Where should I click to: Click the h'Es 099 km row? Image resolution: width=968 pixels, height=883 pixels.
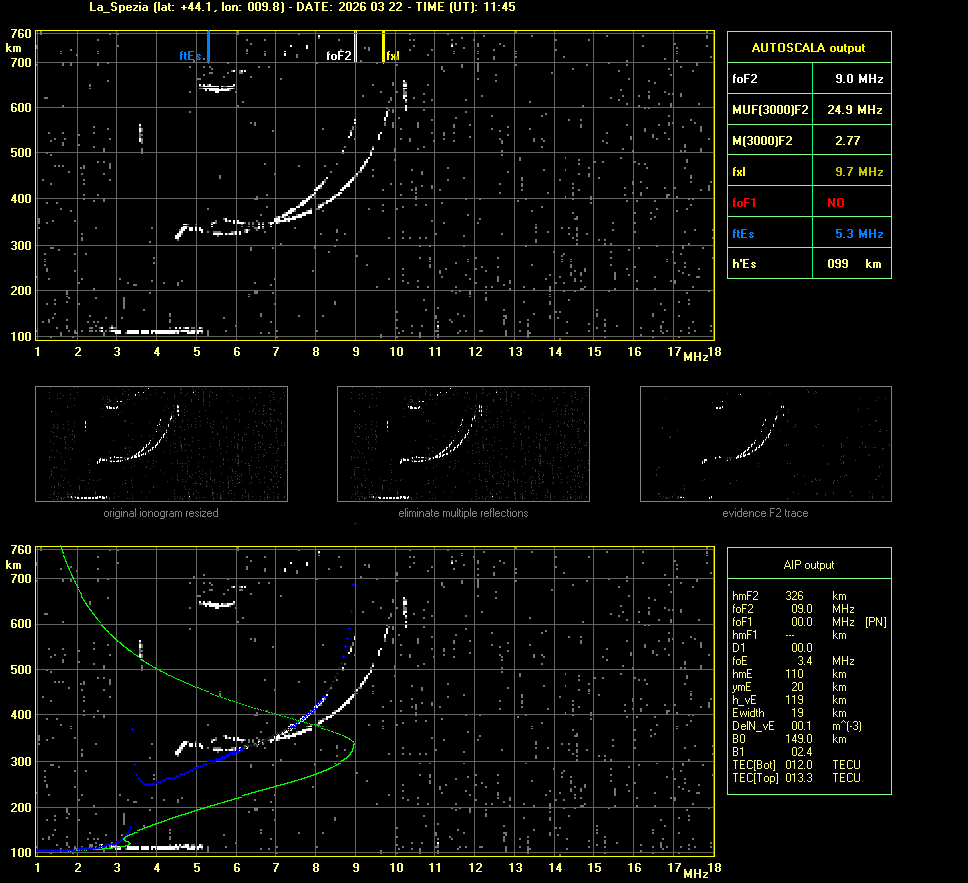tap(808, 264)
